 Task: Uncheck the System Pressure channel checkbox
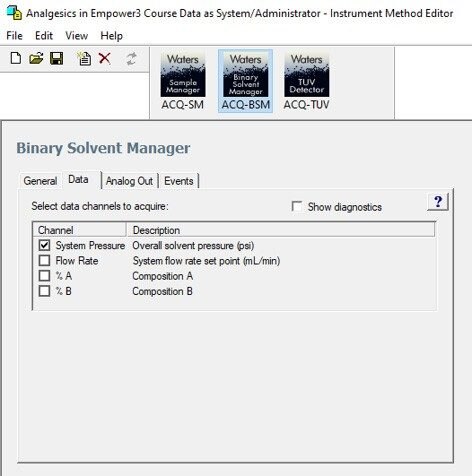click(44, 245)
